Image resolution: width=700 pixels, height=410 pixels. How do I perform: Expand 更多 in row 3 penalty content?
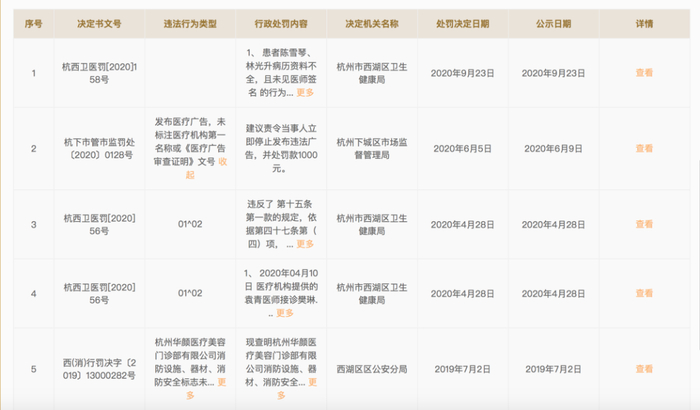[x=305, y=244]
